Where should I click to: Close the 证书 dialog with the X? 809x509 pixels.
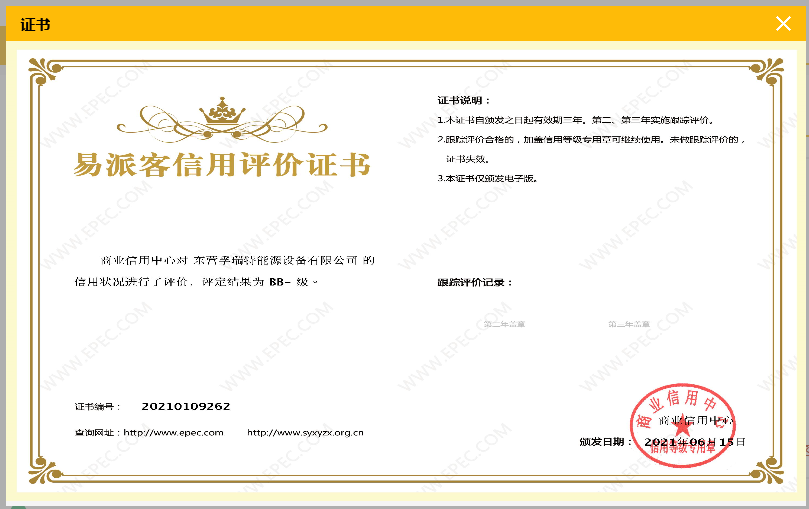tap(783, 24)
